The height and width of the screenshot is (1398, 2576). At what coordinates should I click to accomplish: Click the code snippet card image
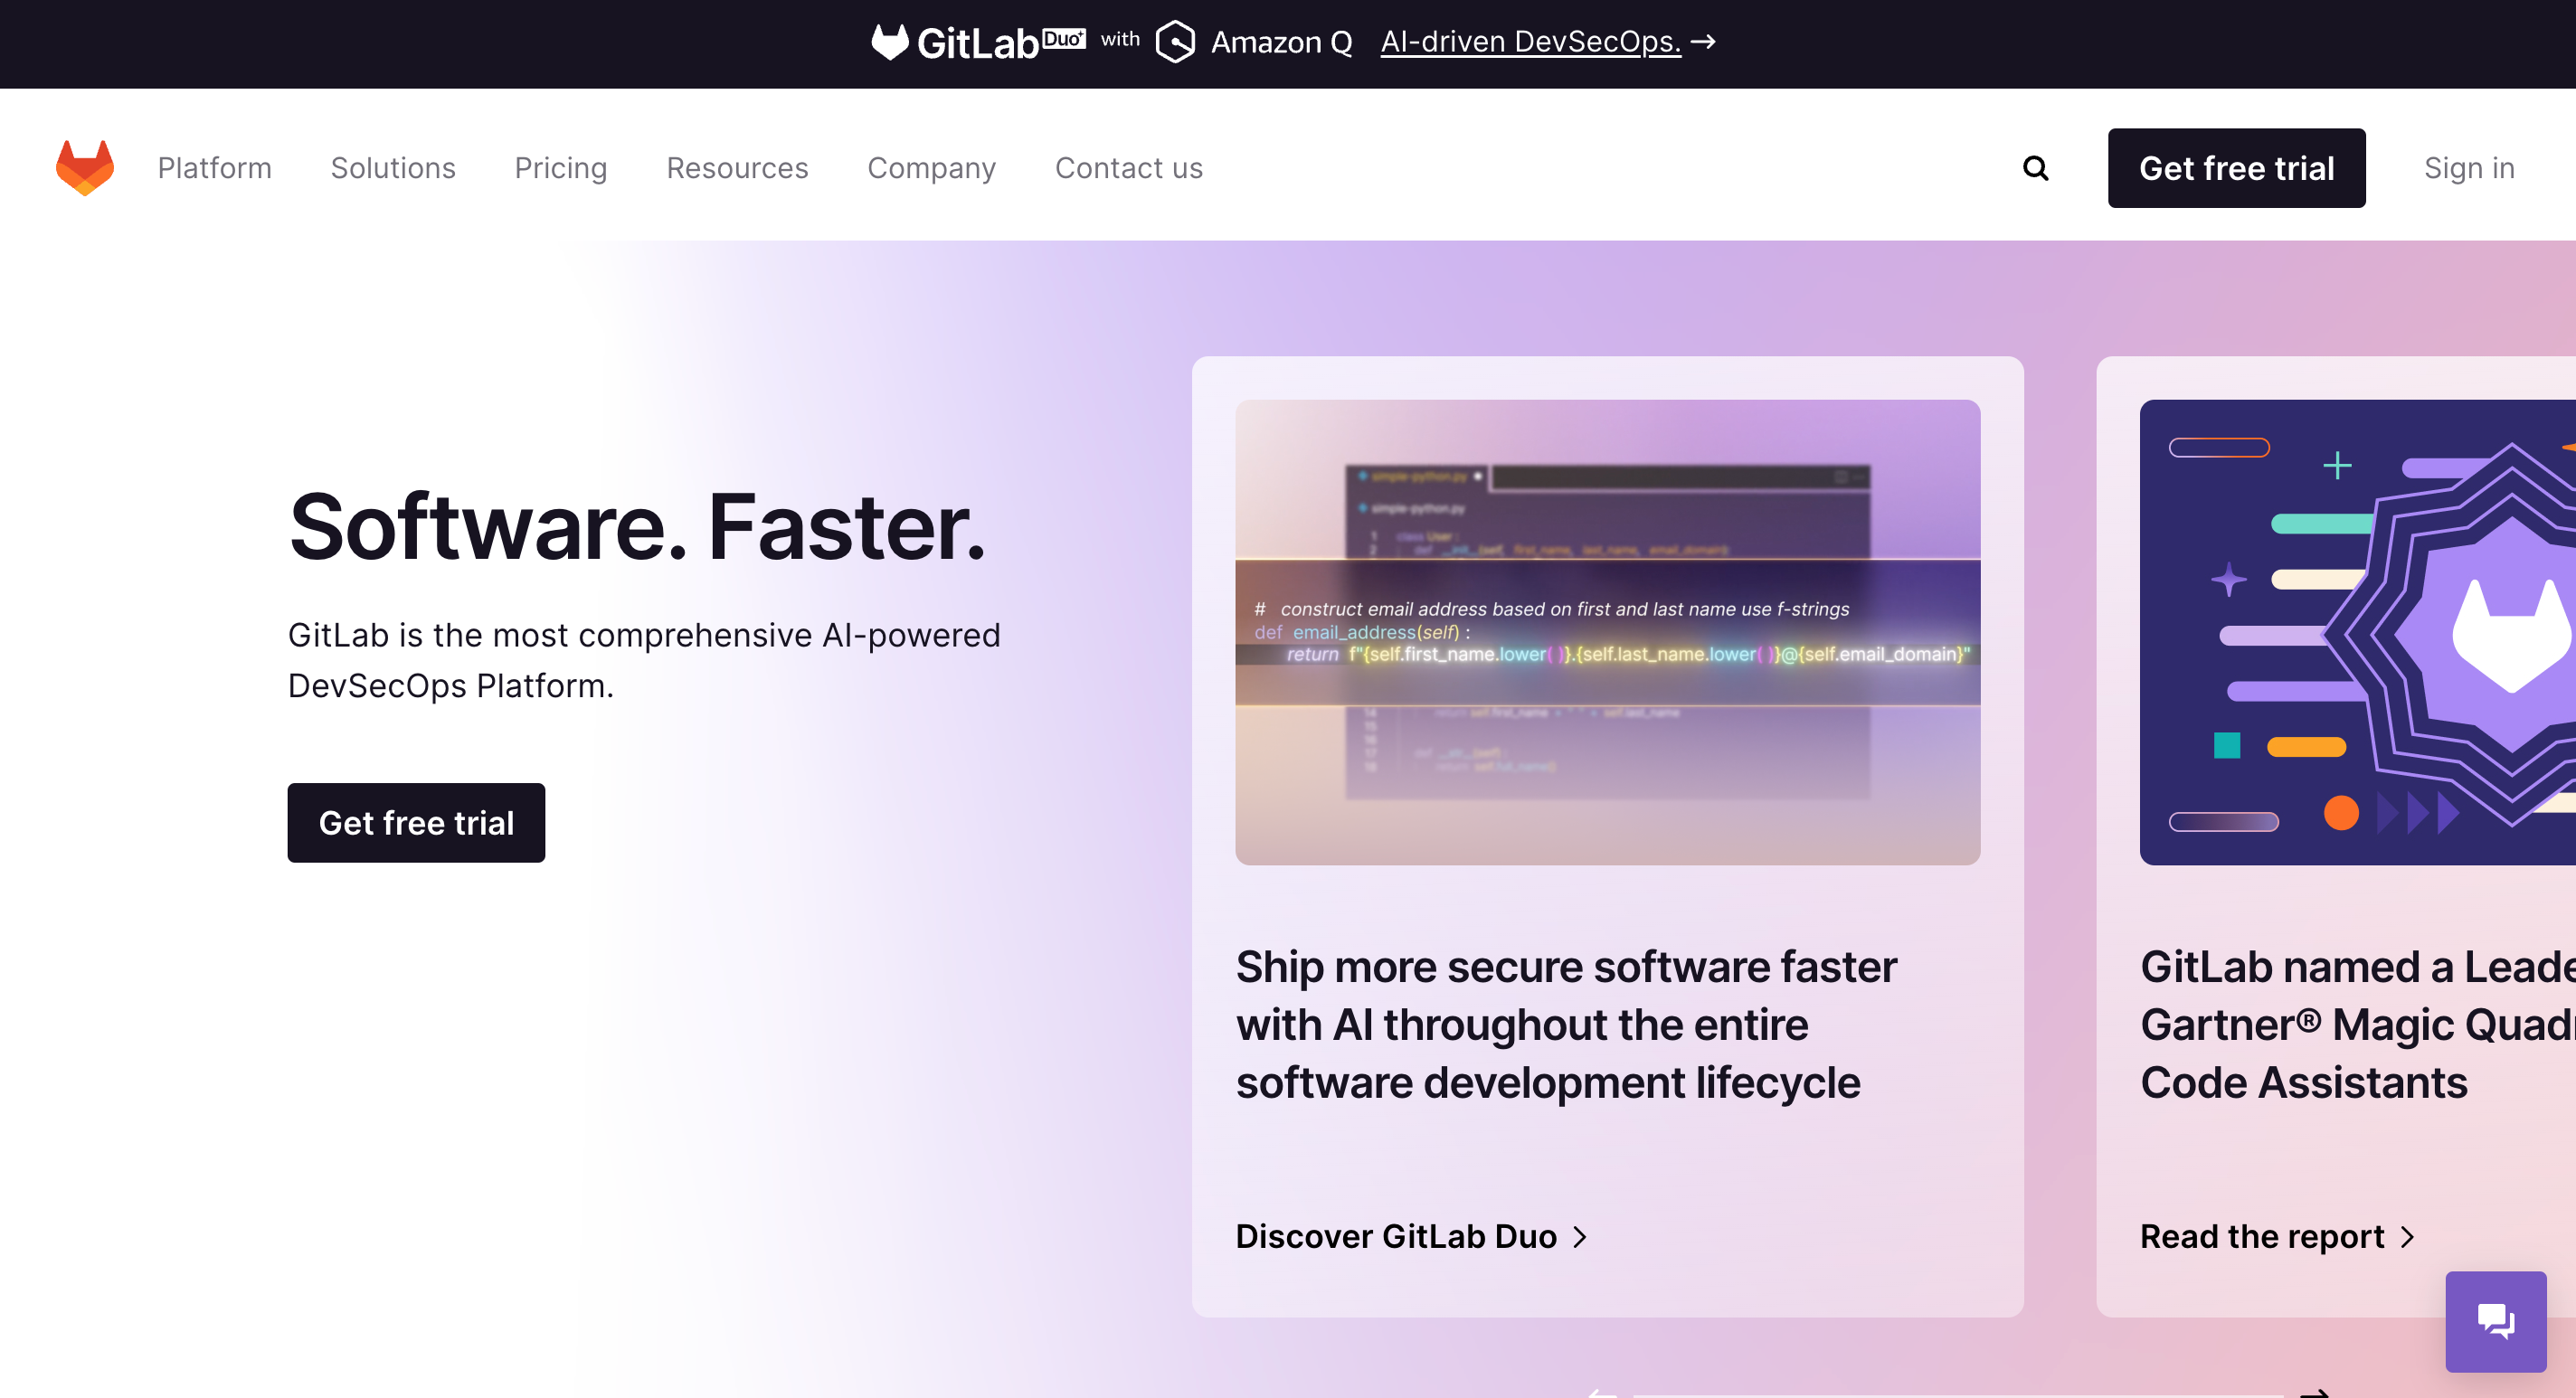(x=1607, y=632)
